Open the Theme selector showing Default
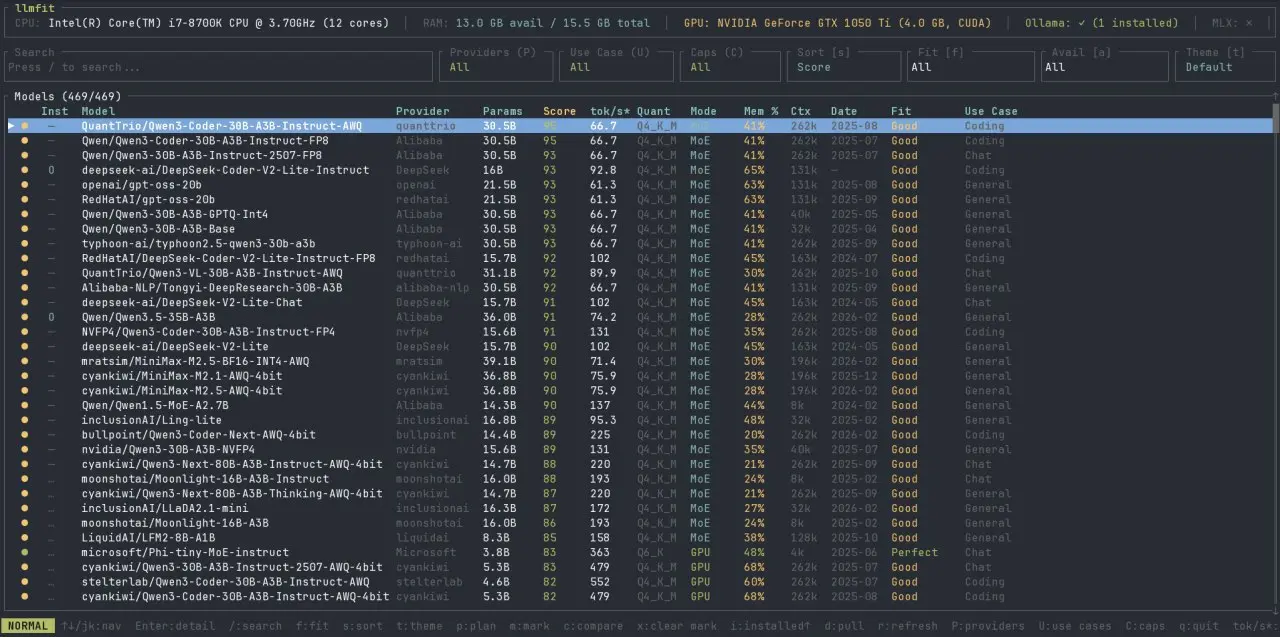Viewport: 1280px width, 637px height. [1225, 66]
